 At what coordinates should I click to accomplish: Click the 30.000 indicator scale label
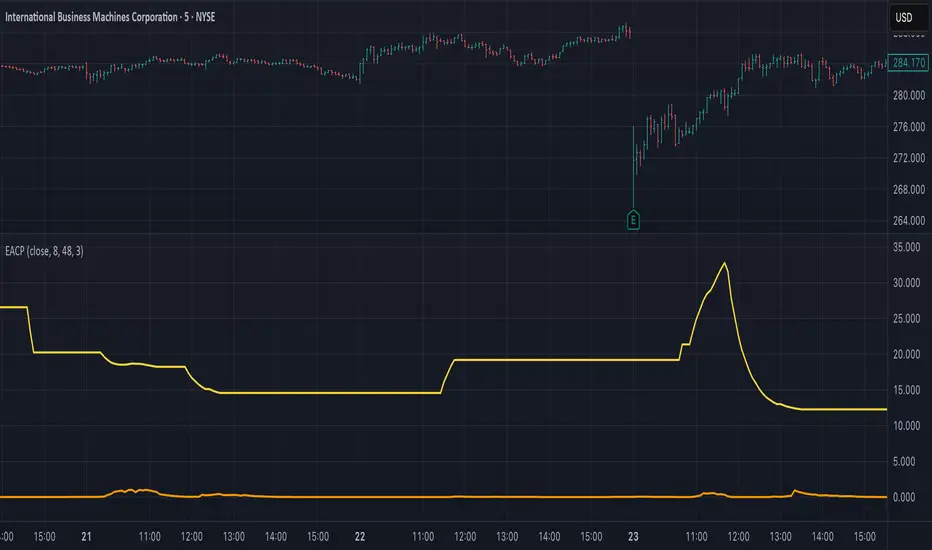tap(909, 282)
